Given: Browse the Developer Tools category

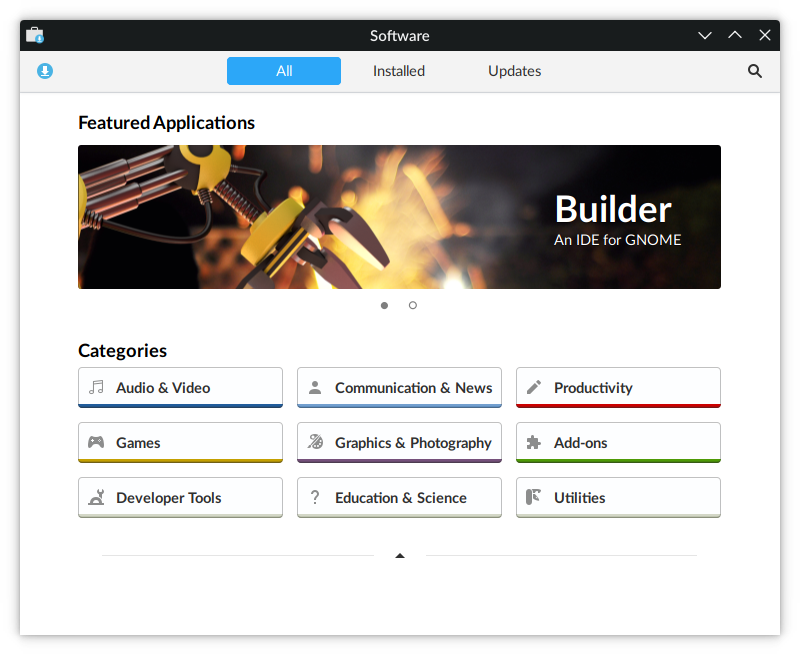Looking at the screenshot, I should click(181, 498).
